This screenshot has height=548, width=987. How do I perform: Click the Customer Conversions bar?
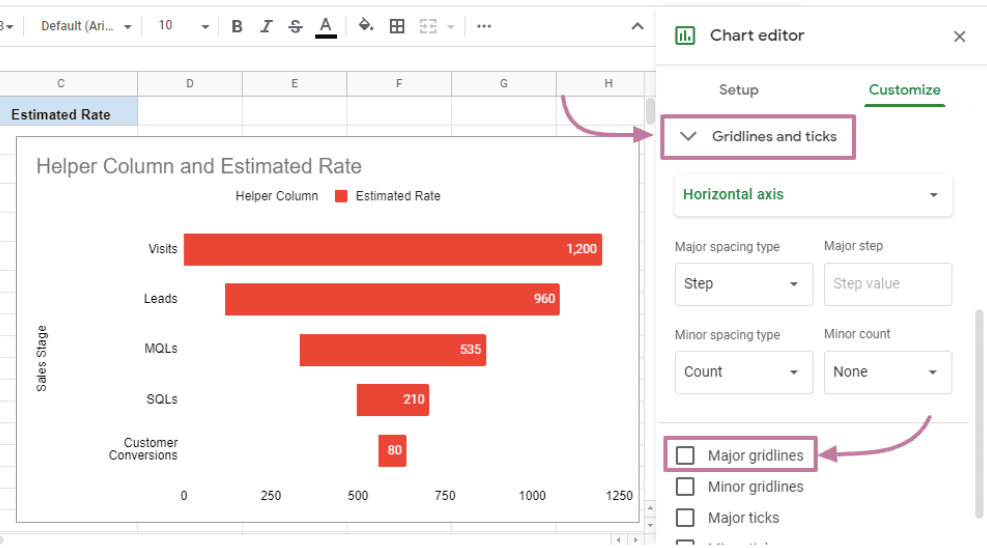coord(392,450)
